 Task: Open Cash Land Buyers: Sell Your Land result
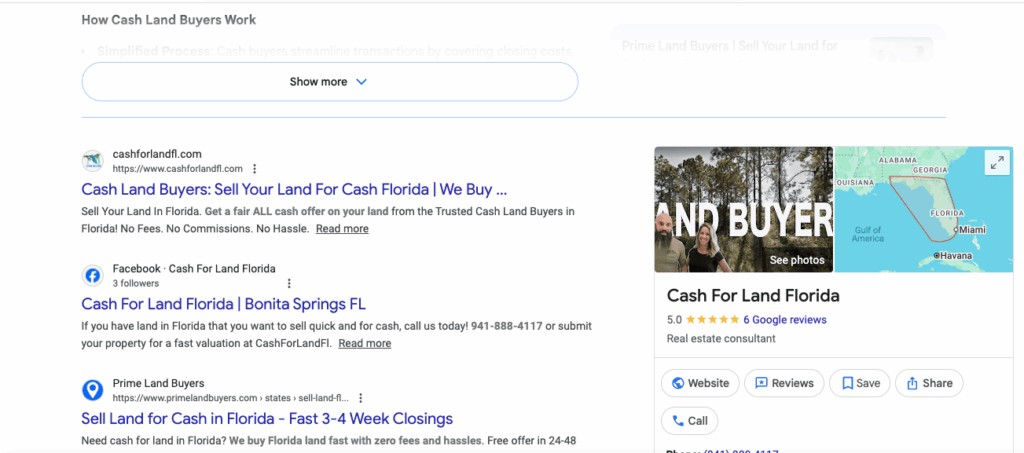pos(294,190)
